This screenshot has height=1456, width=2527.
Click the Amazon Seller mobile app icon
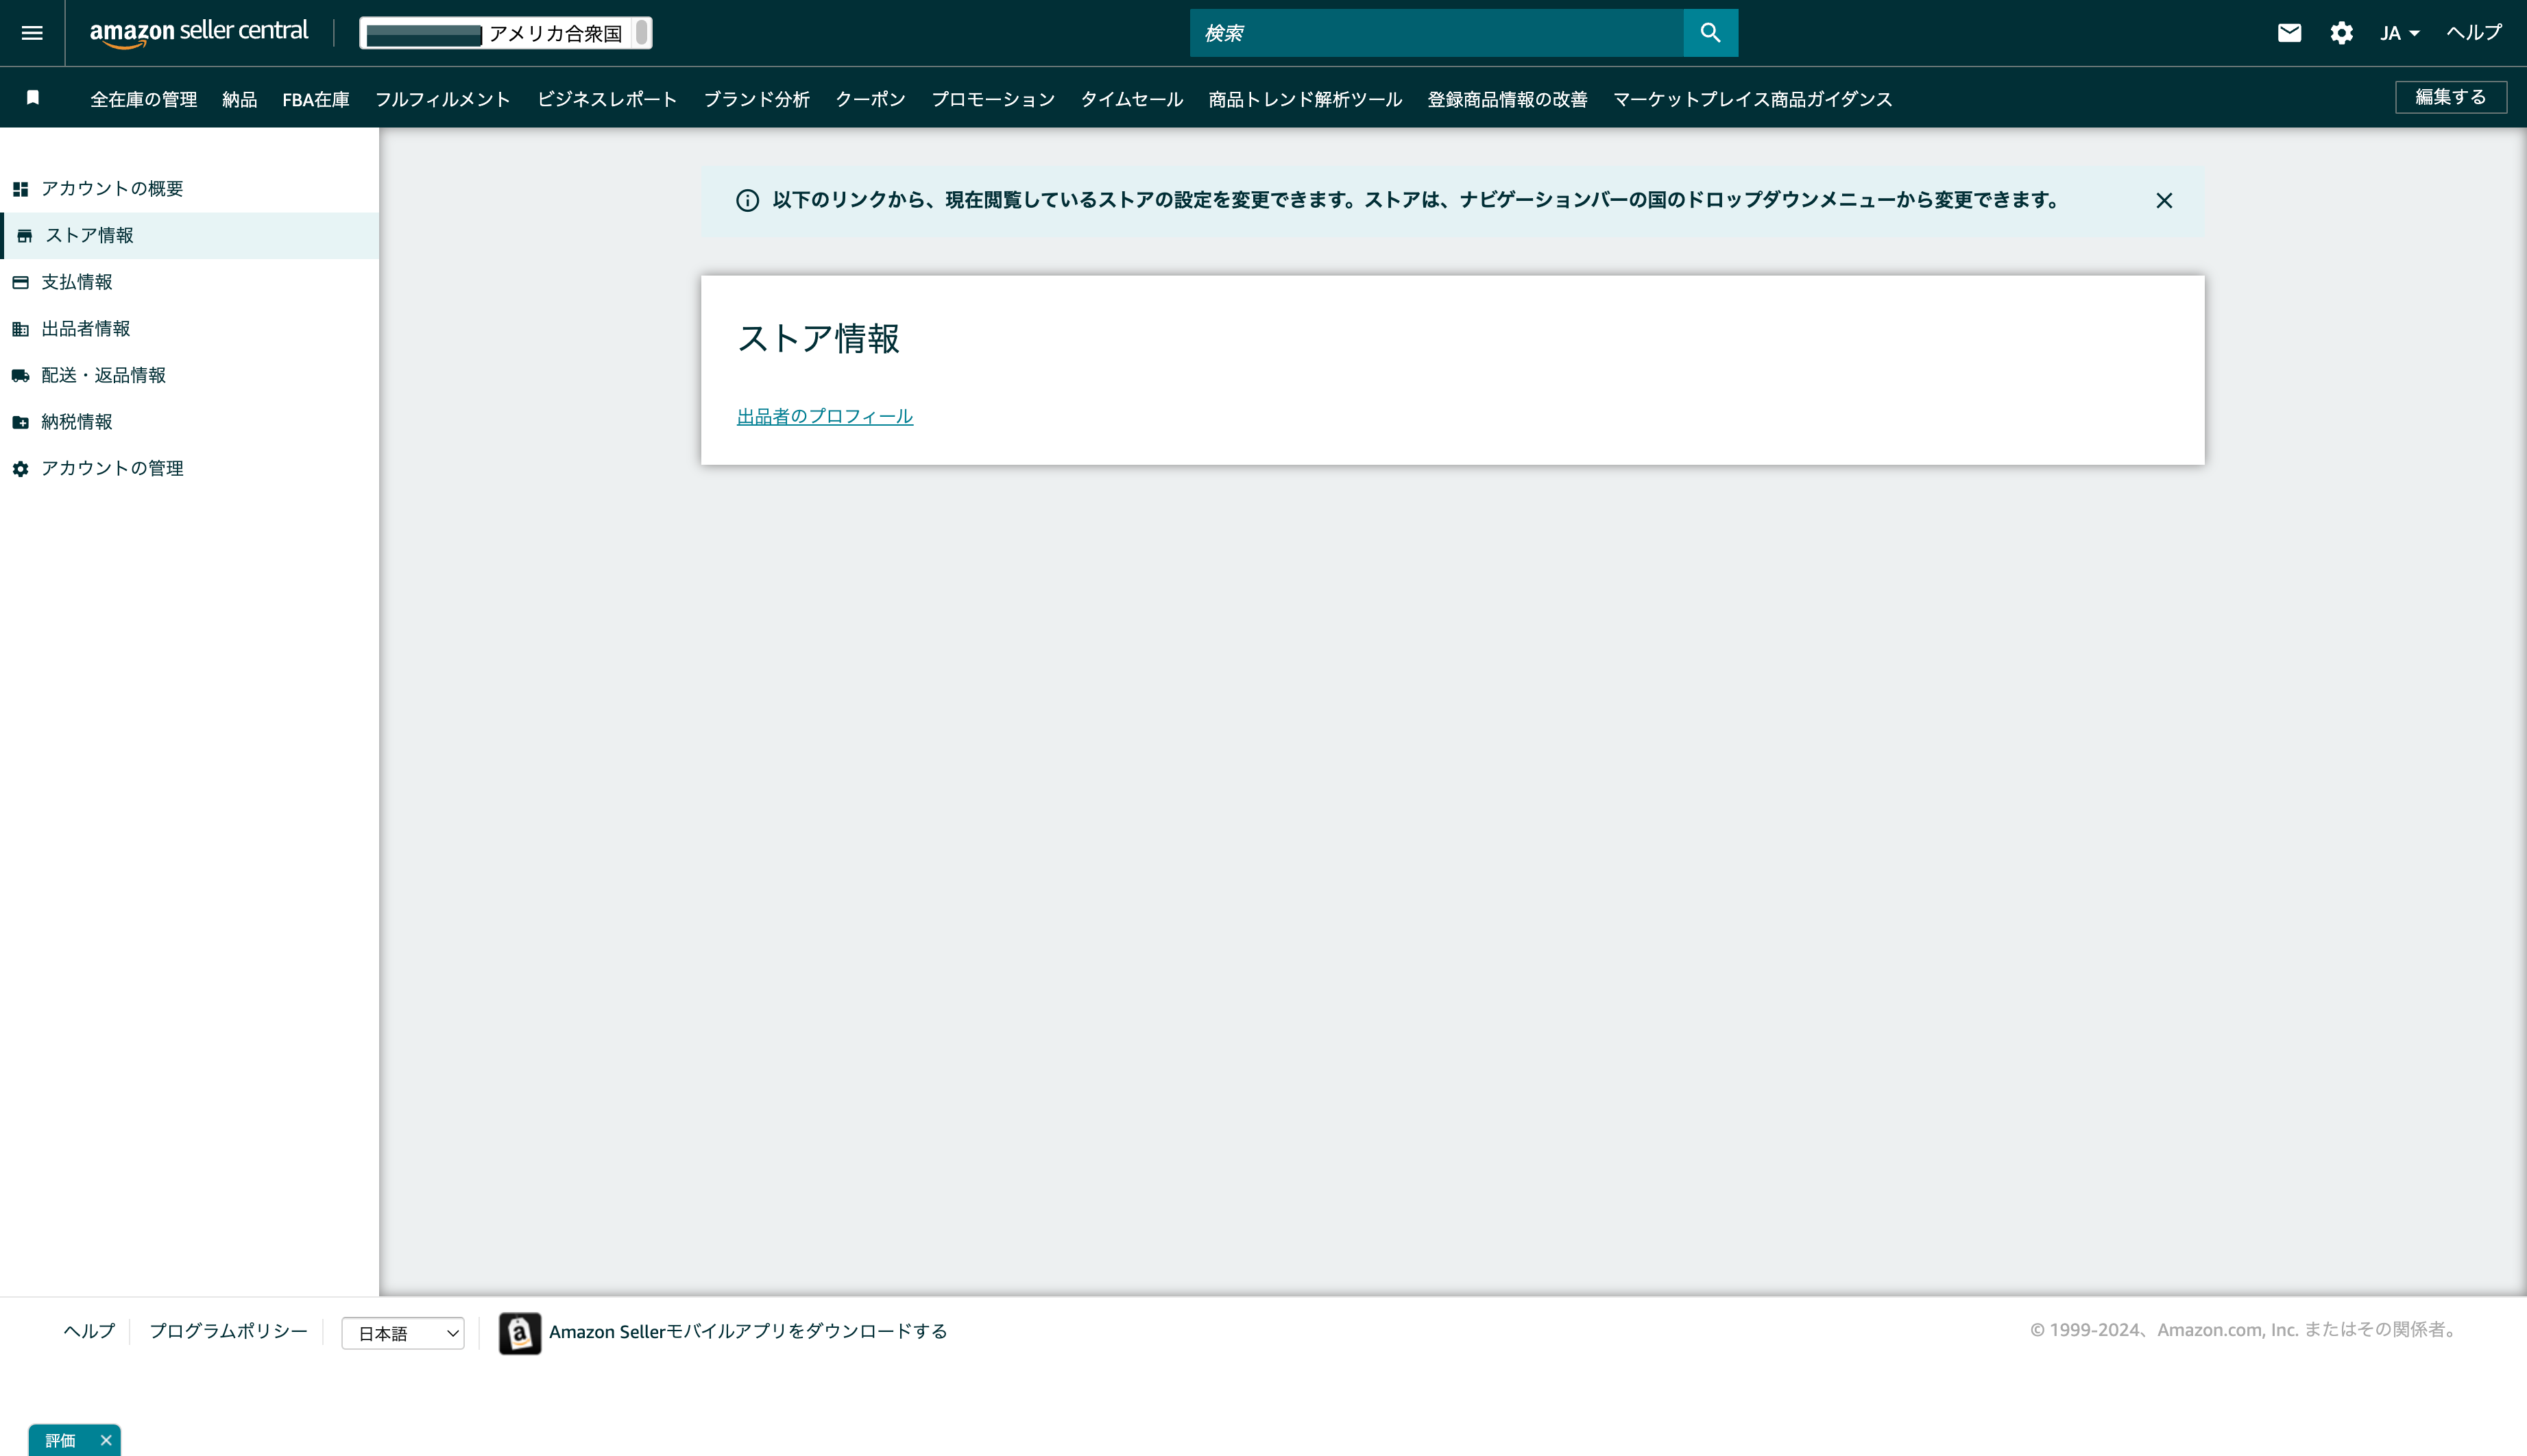tap(520, 1333)
